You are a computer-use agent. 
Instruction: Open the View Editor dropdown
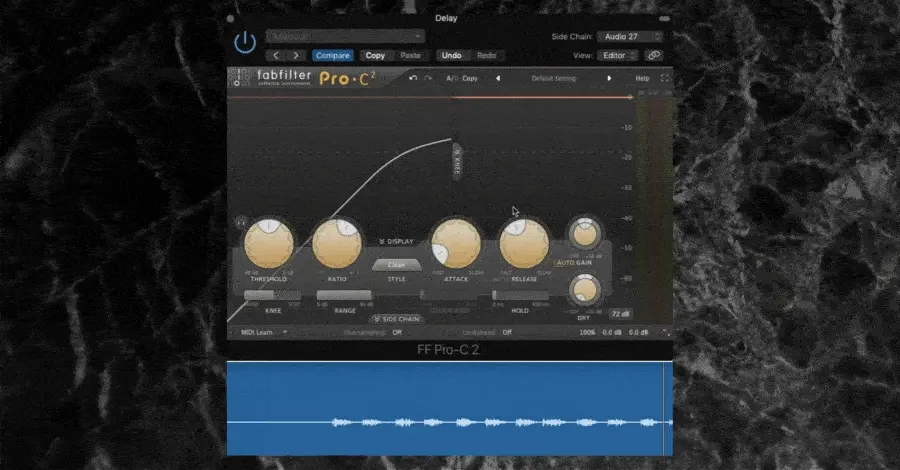618,56
